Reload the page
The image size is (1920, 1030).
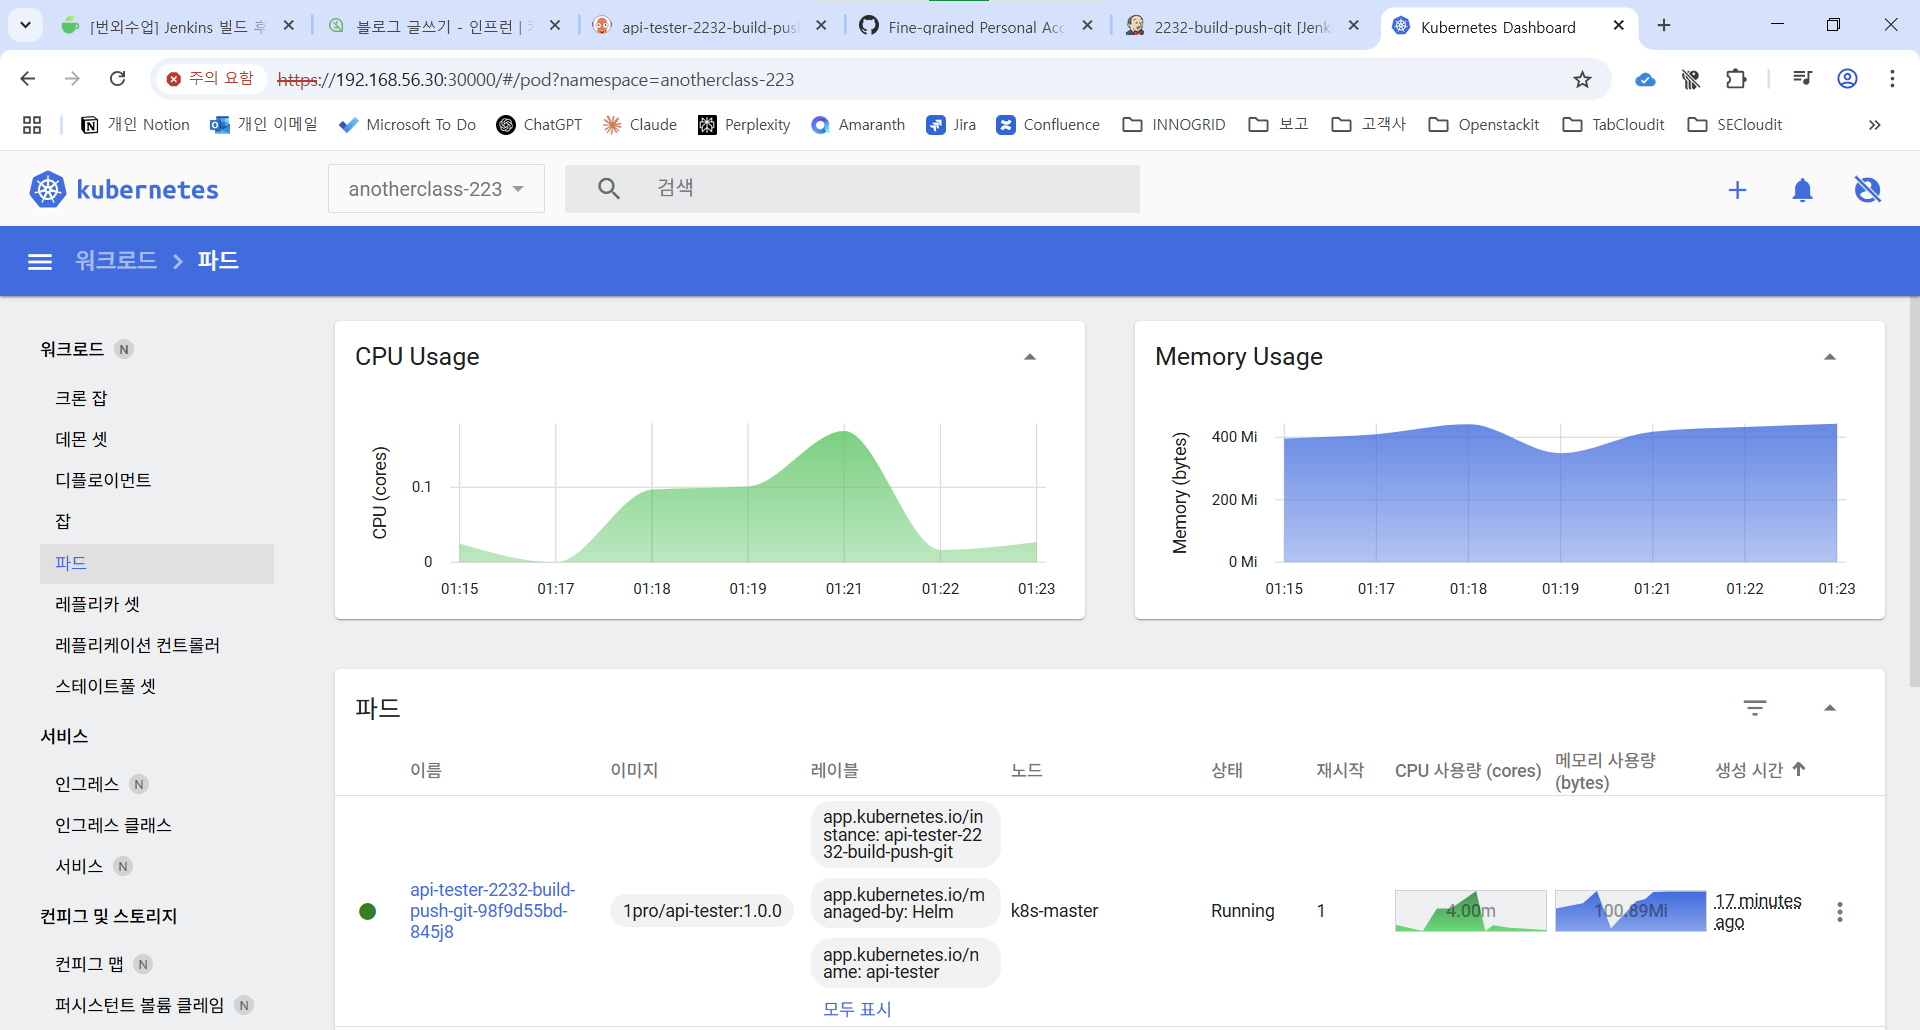(x=117, y=79)
